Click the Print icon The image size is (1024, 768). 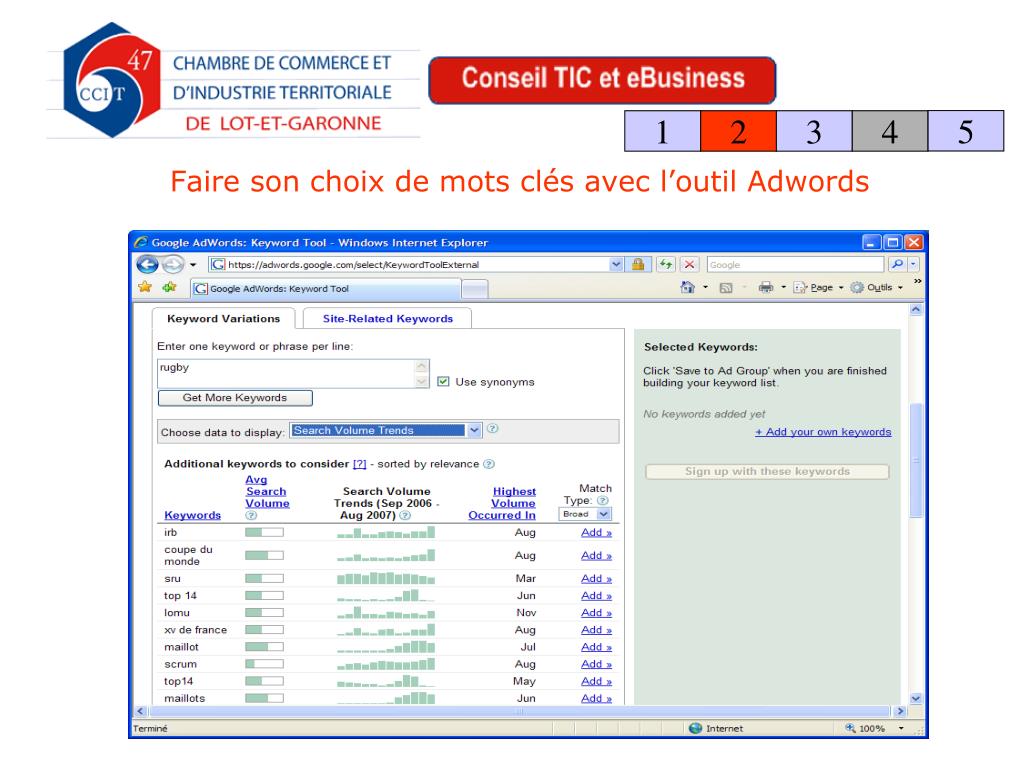[x=766, y=287]
